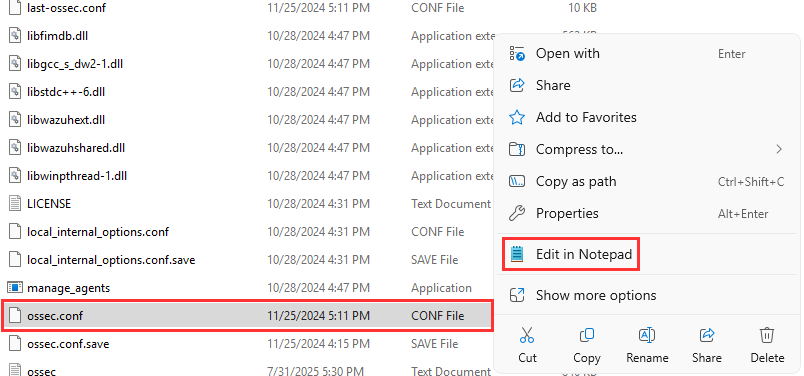Click the Cut scissors icon
This screenshot has height=376, width=804.
(x=527, y=336)
